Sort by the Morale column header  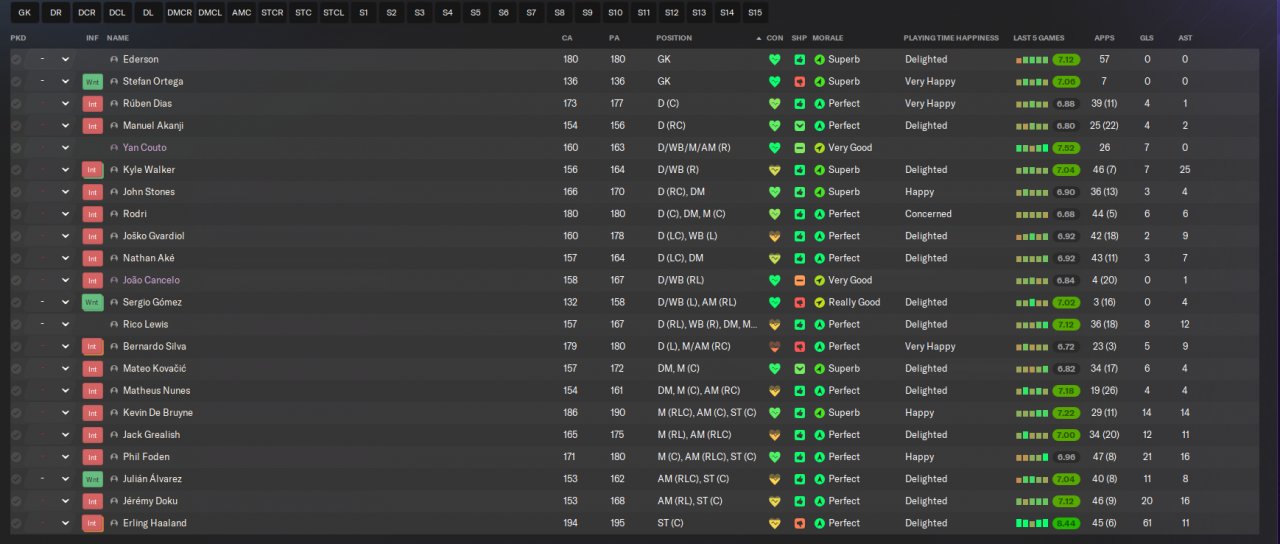(x=828, y=38)
